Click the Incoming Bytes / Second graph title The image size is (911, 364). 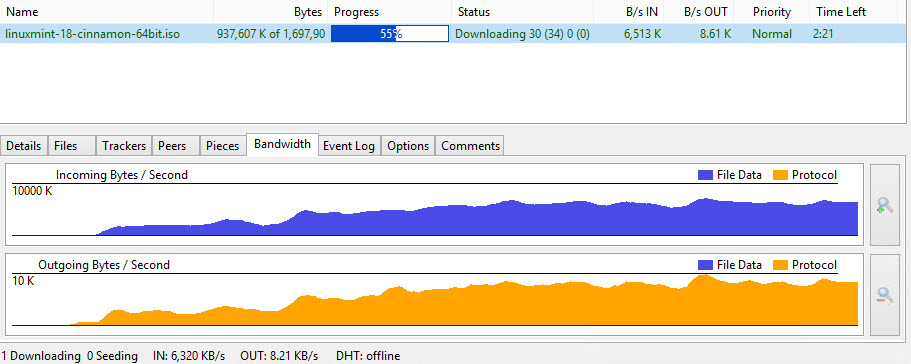coord(122,175)
